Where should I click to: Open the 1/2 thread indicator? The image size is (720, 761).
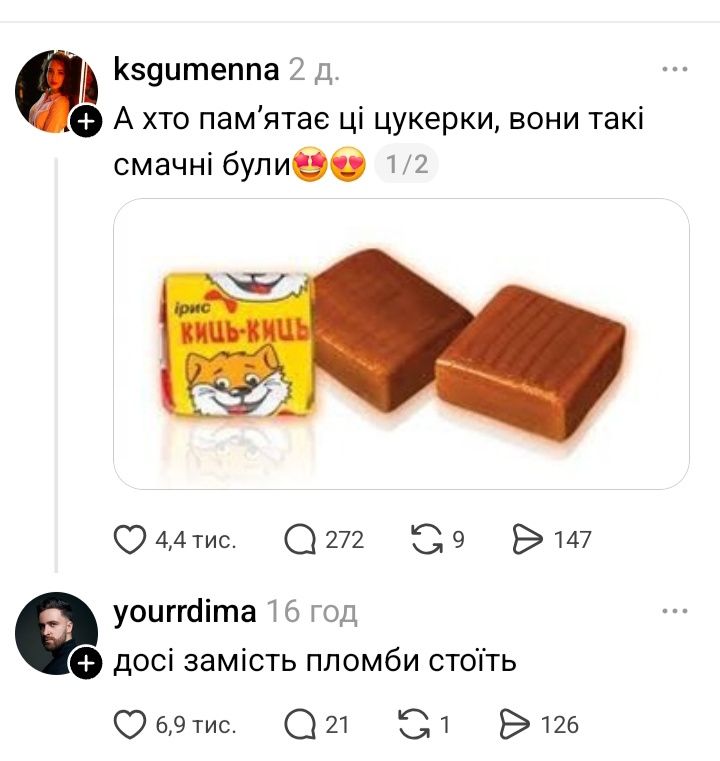pyautogui.click(x=407, y=164)
